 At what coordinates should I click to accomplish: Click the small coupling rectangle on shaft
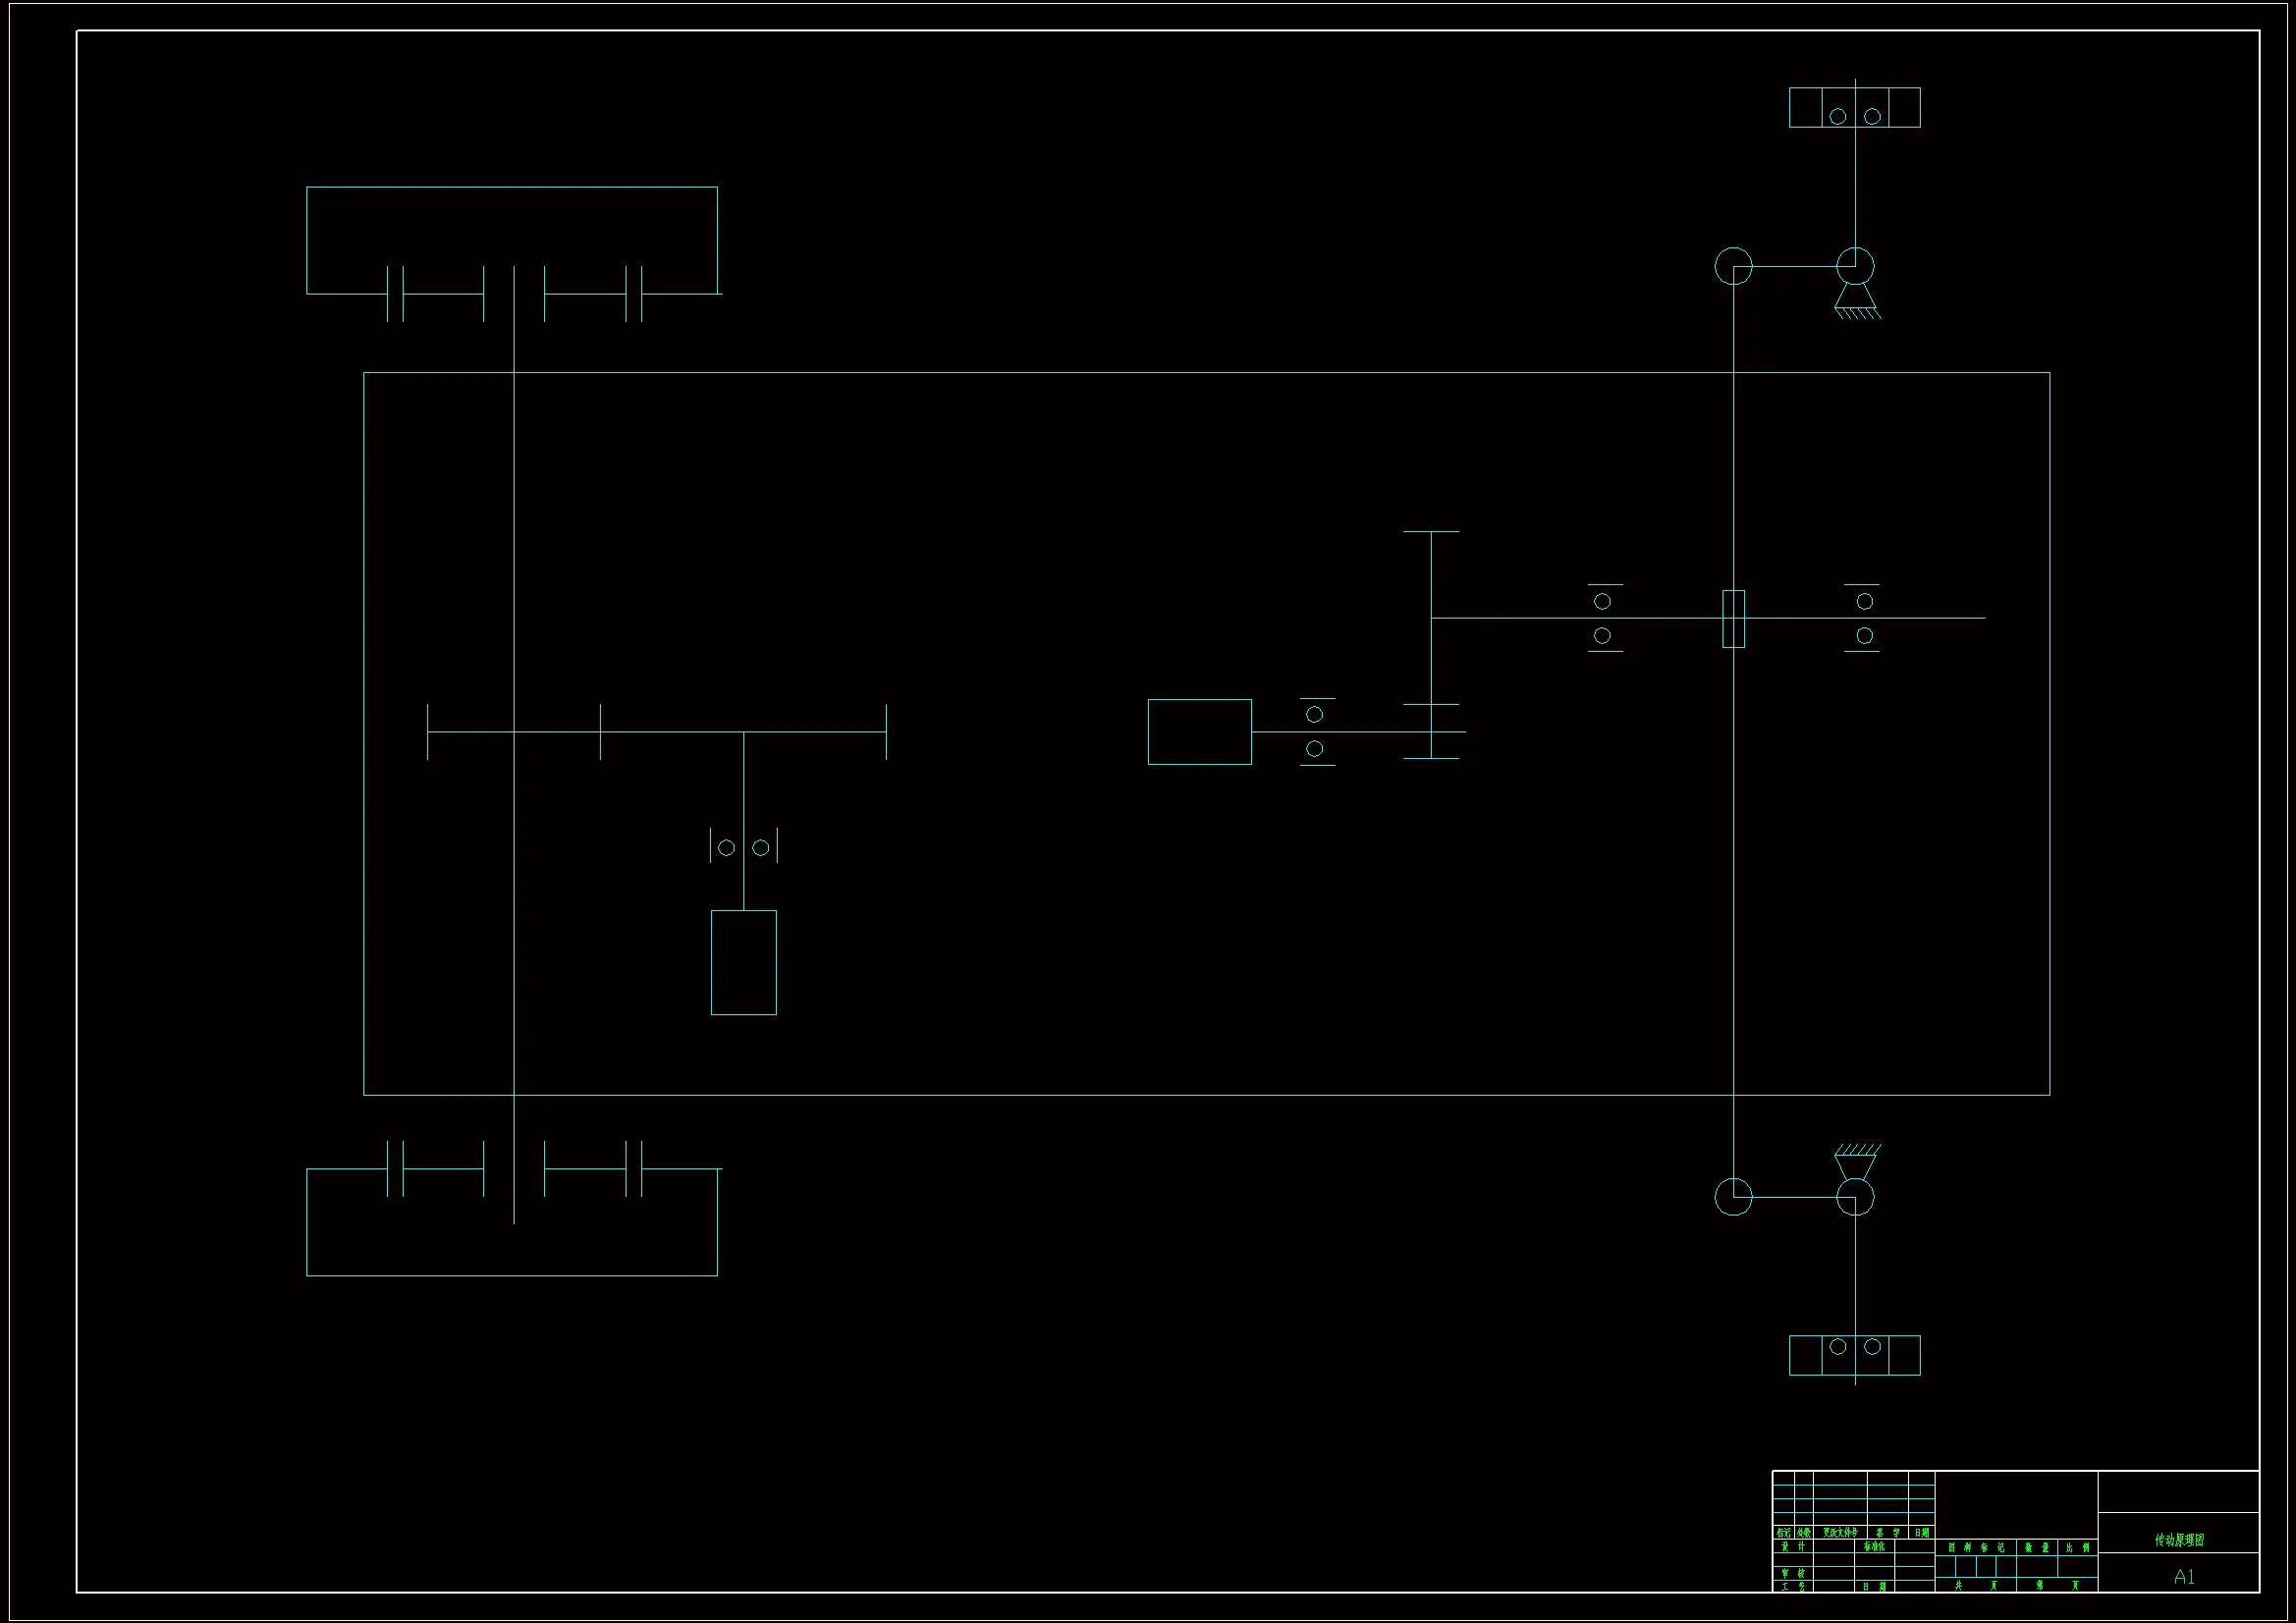(1733, 618)
